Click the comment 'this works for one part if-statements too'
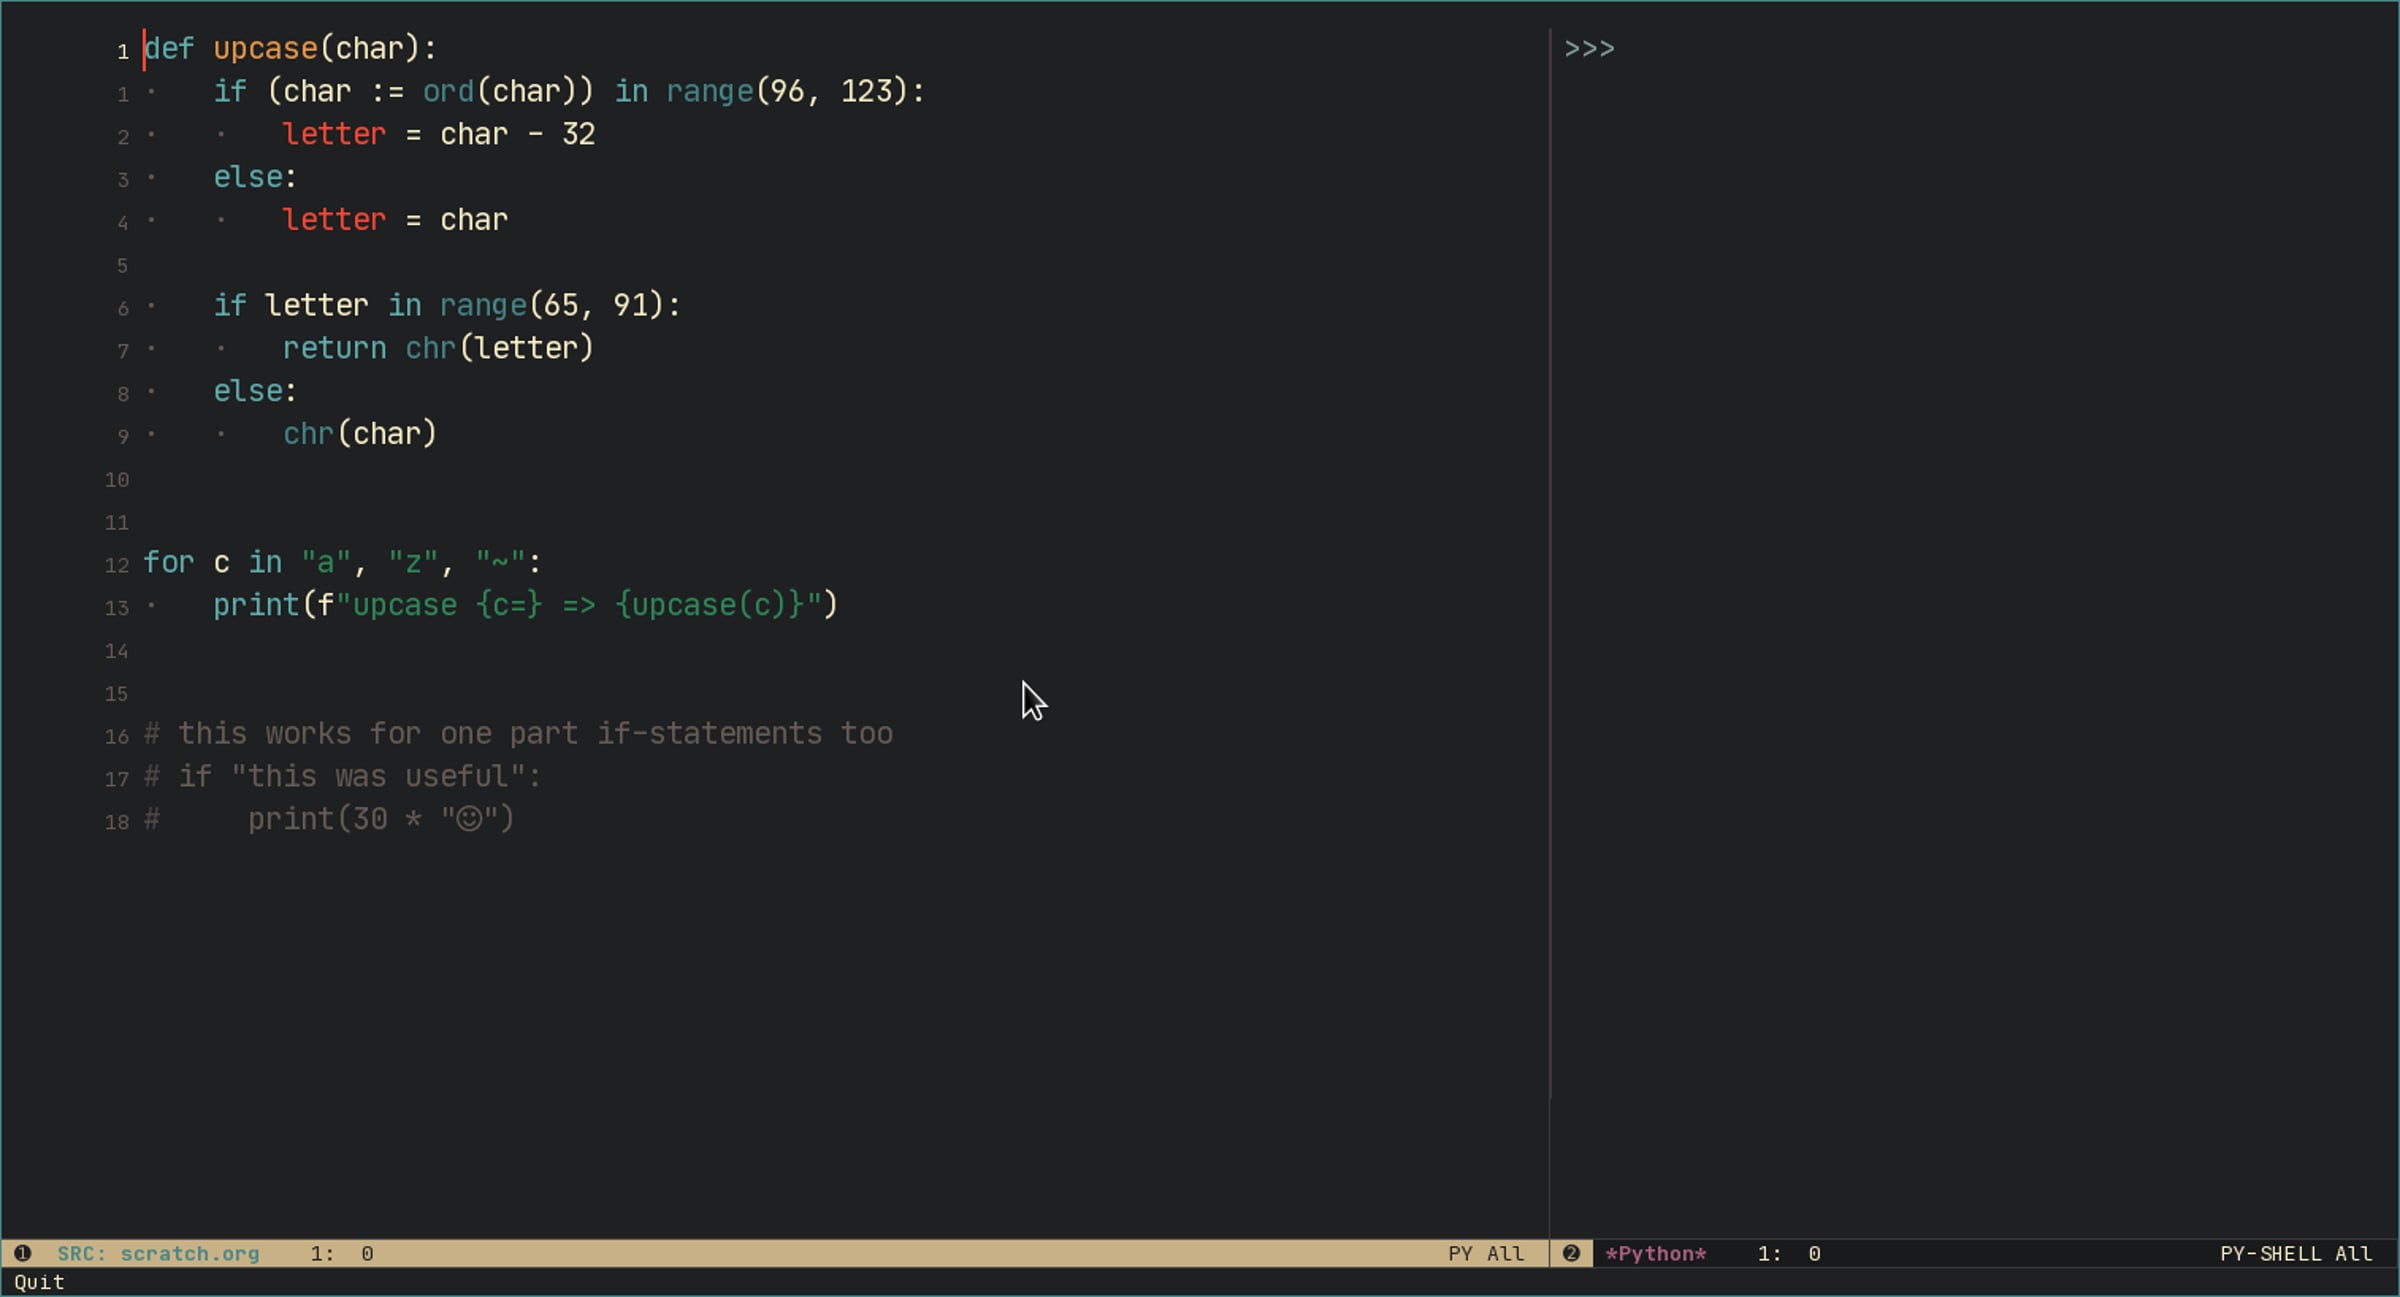Screen dimensions: 2400x1297 coord(535,734)
